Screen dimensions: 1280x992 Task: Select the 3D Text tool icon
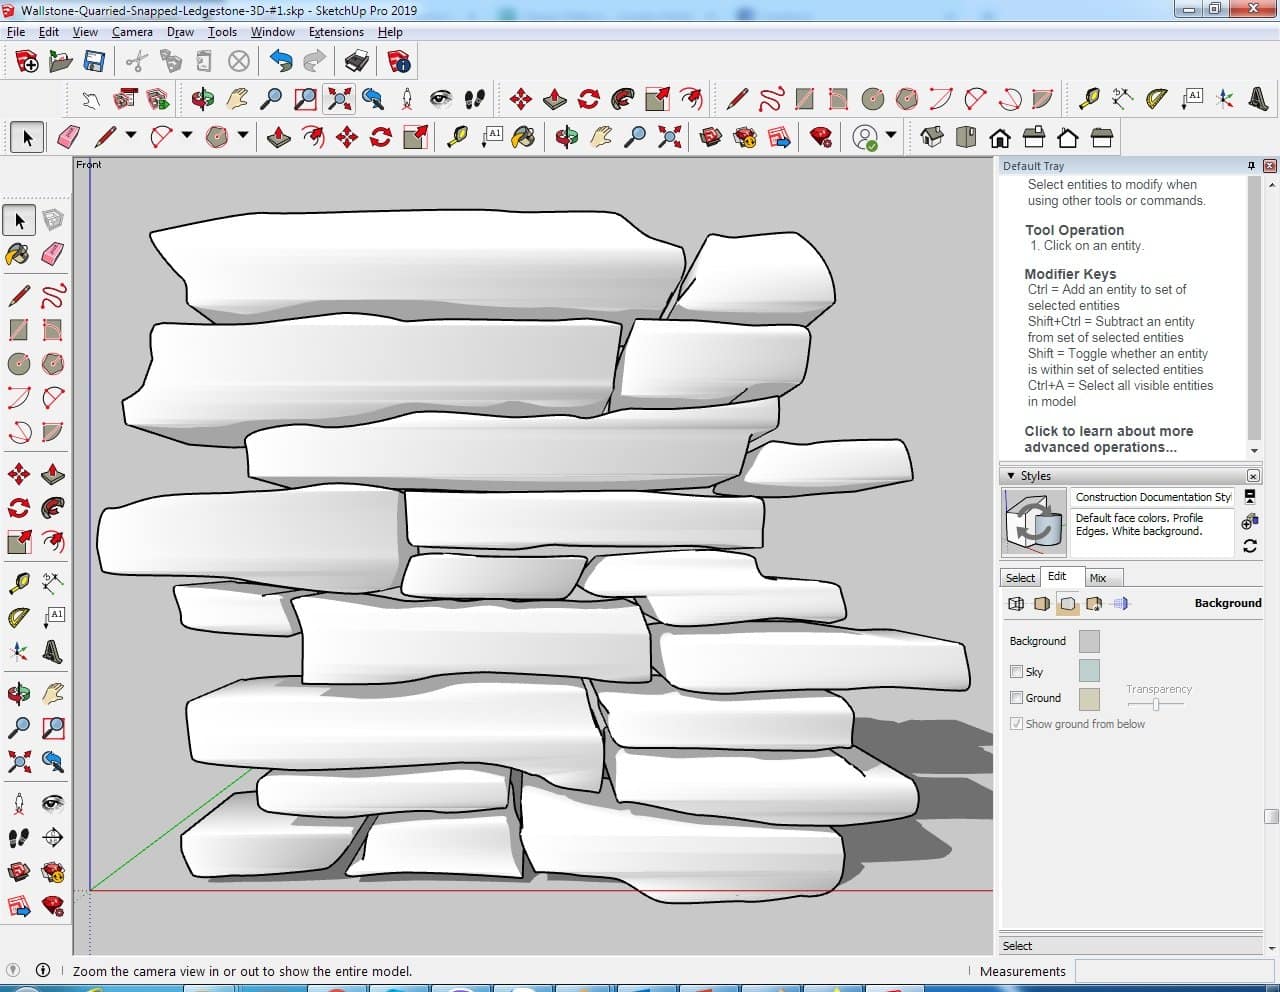[x=1258, y=99]
